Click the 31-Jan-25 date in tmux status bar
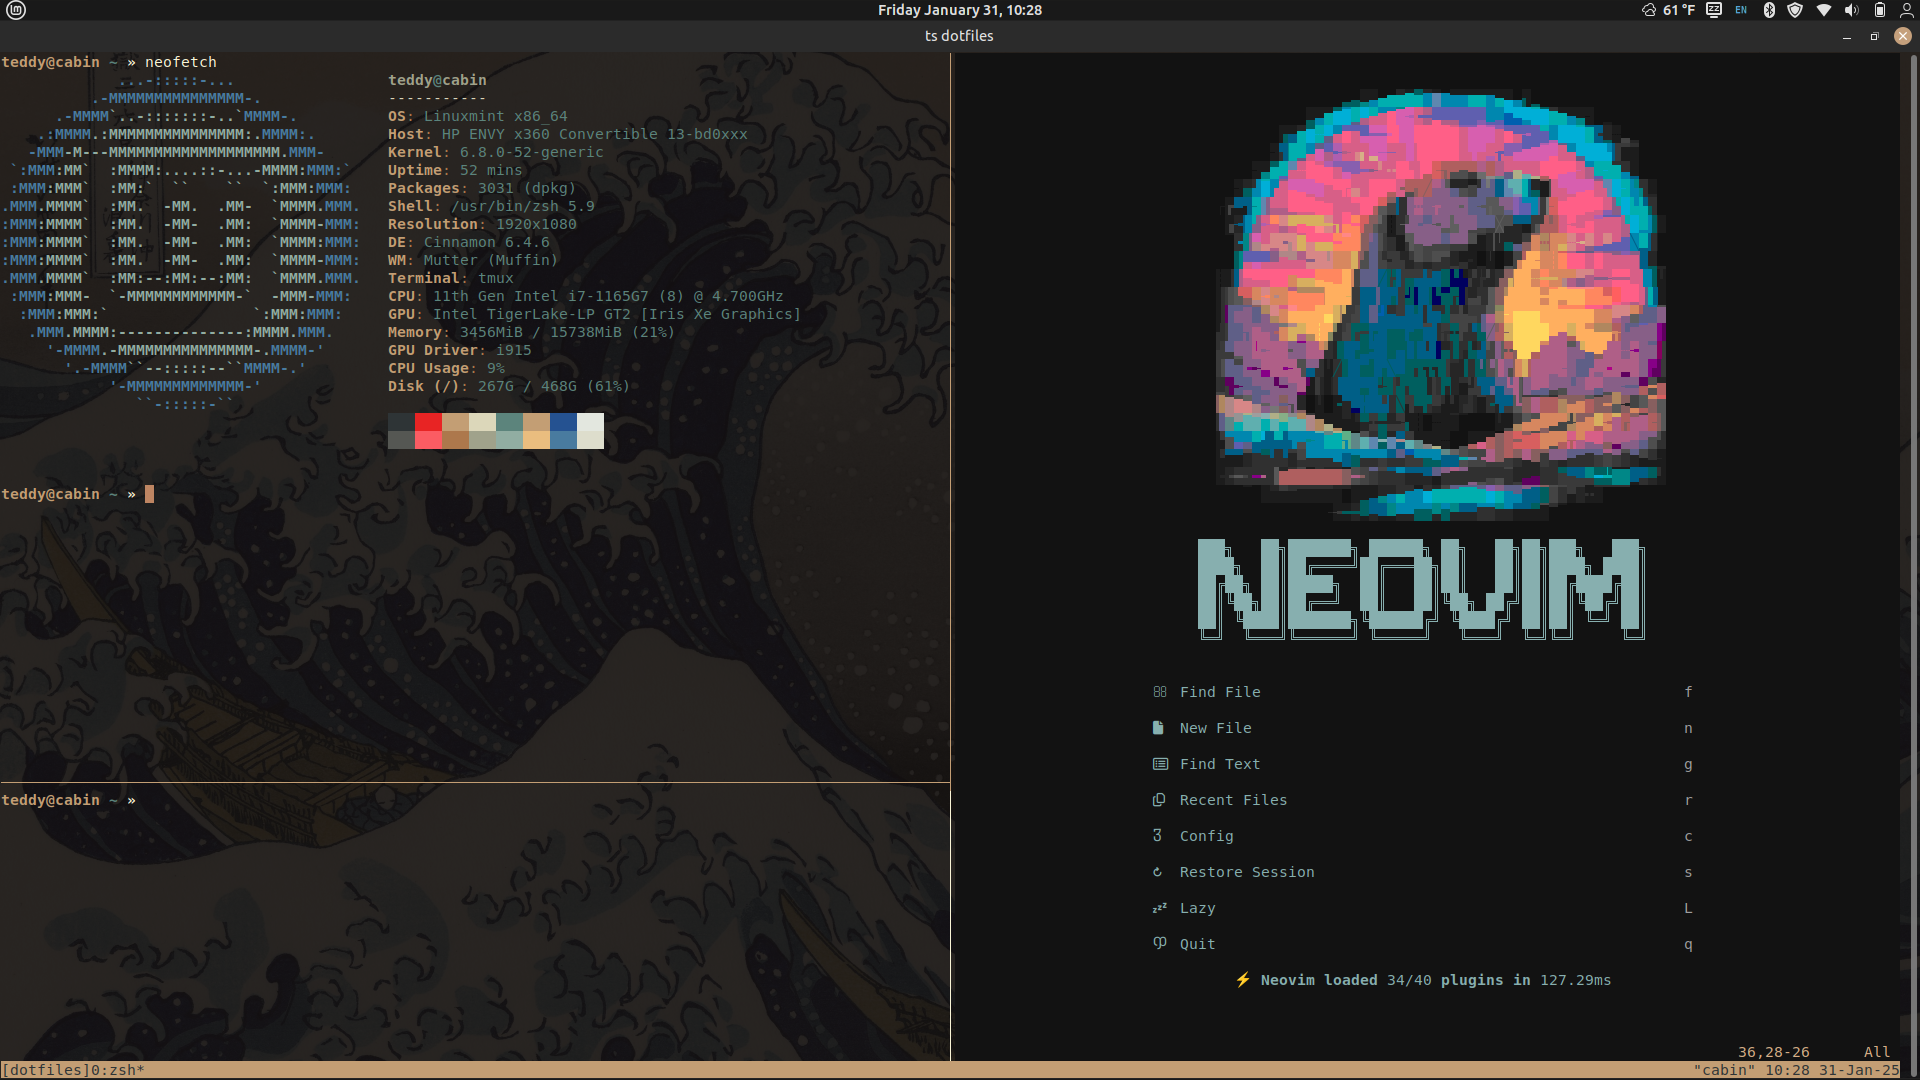1920x1080 pixels. pos(1859,1070)
